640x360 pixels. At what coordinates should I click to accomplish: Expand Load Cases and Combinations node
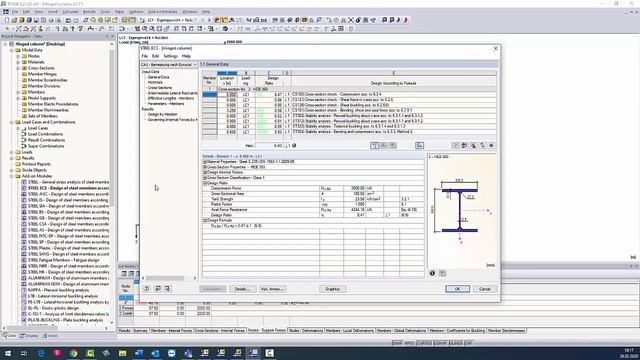[x=12, y=122]
